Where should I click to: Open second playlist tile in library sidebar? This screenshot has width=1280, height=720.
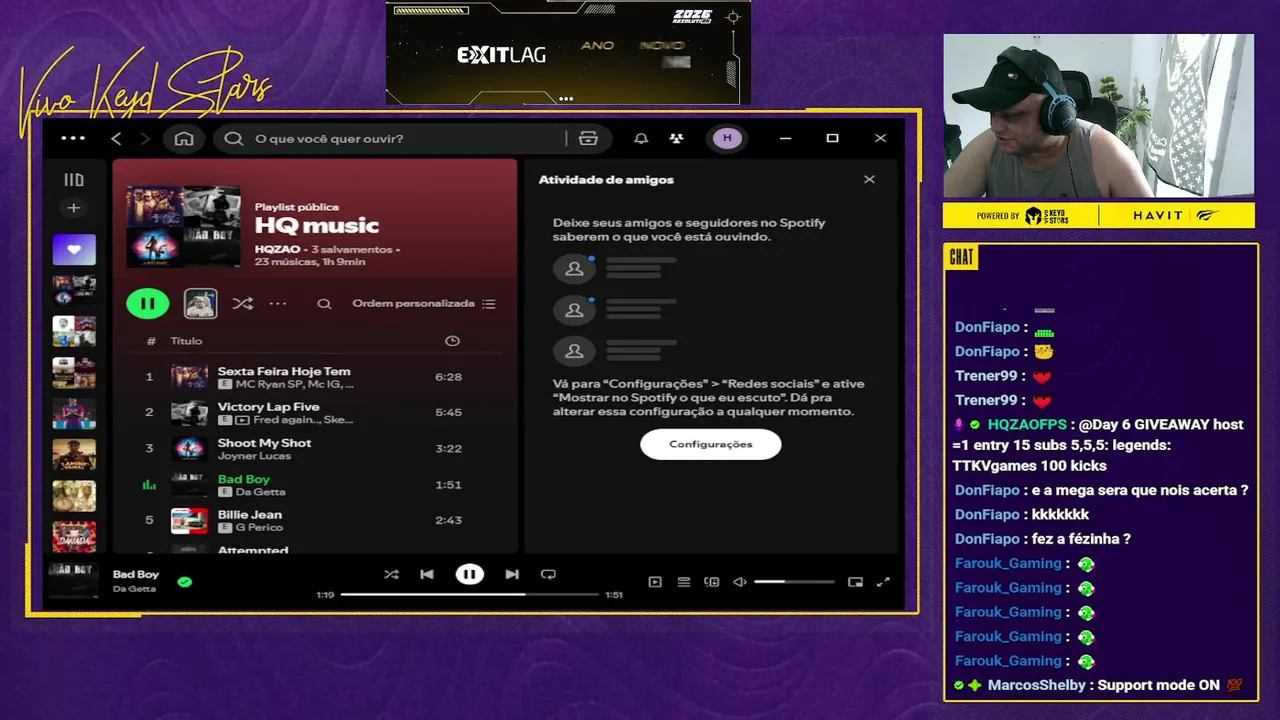[74, 291]
